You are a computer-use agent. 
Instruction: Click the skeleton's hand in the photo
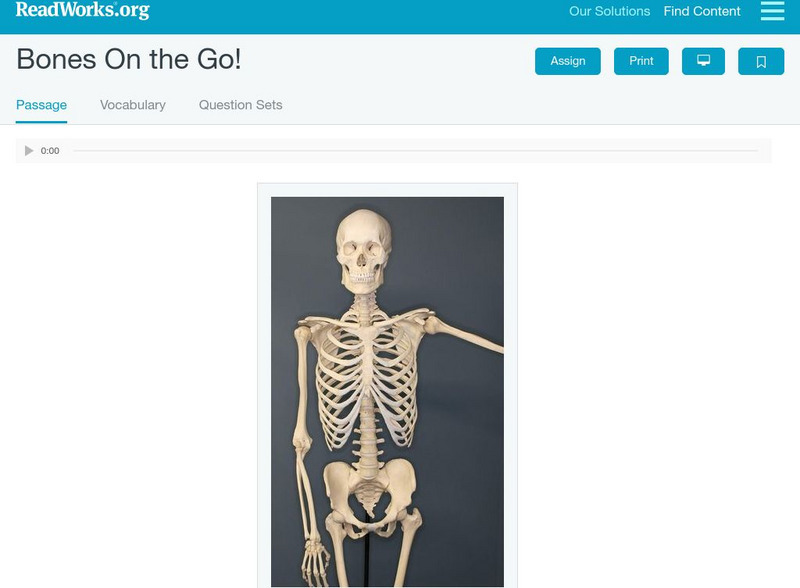(315, 561)
